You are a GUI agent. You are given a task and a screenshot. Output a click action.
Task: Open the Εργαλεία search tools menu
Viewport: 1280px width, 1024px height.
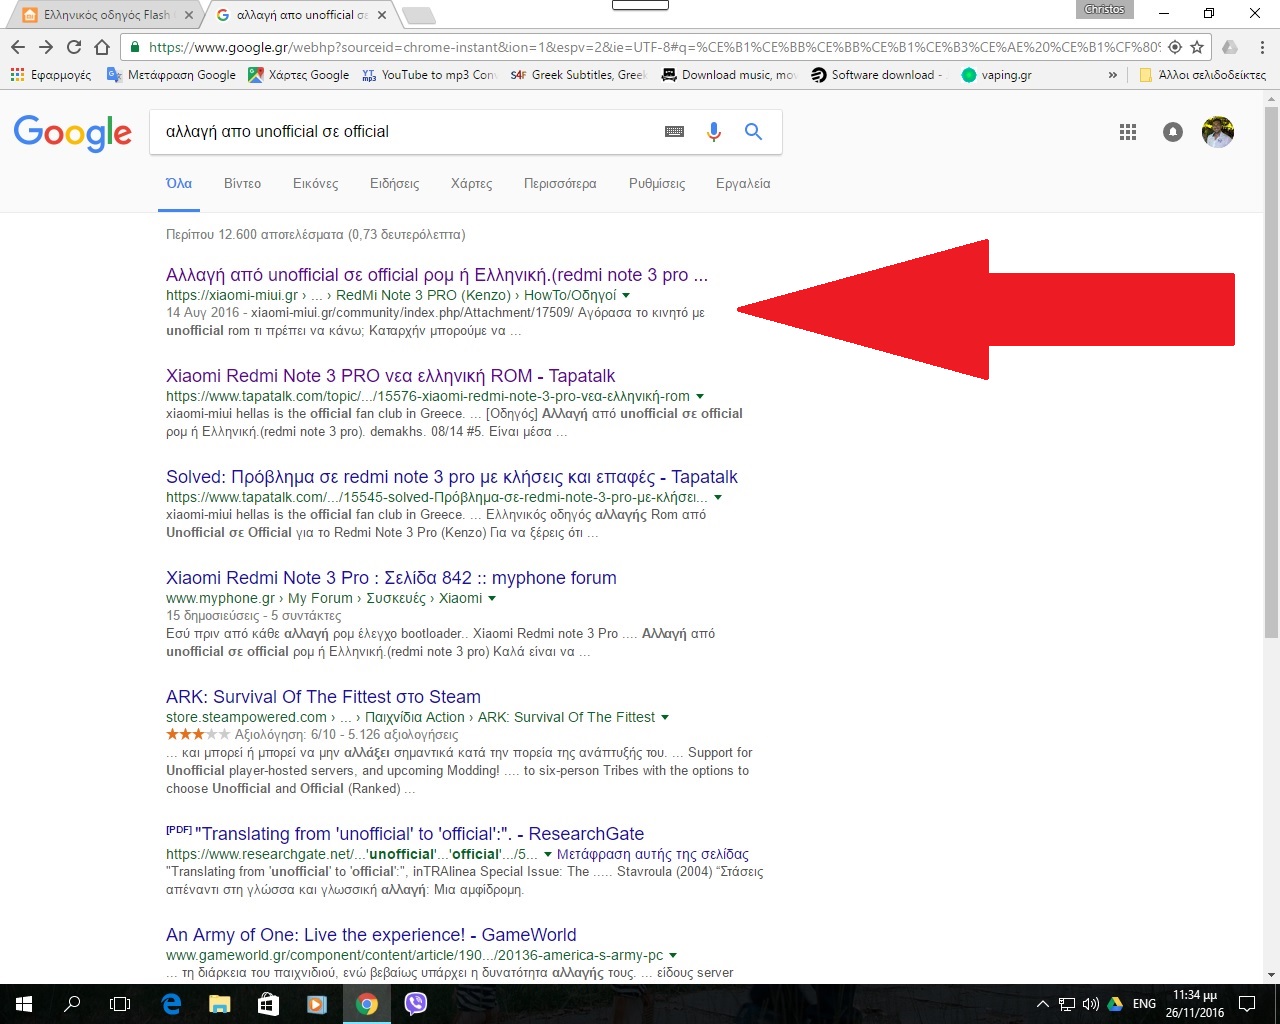click(743, 184)
